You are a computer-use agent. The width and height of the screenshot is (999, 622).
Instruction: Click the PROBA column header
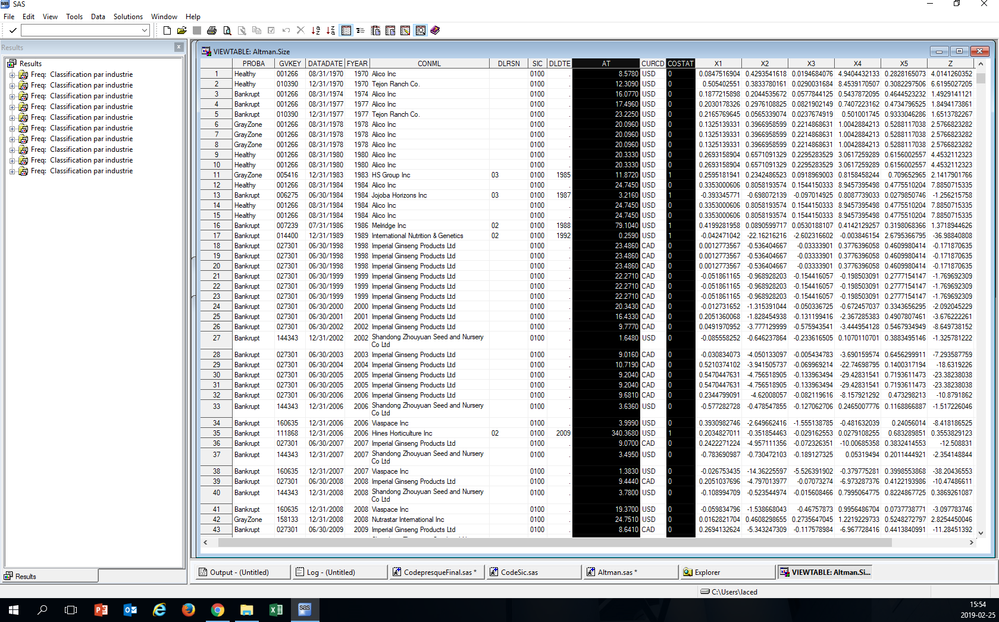pos(254,64)
